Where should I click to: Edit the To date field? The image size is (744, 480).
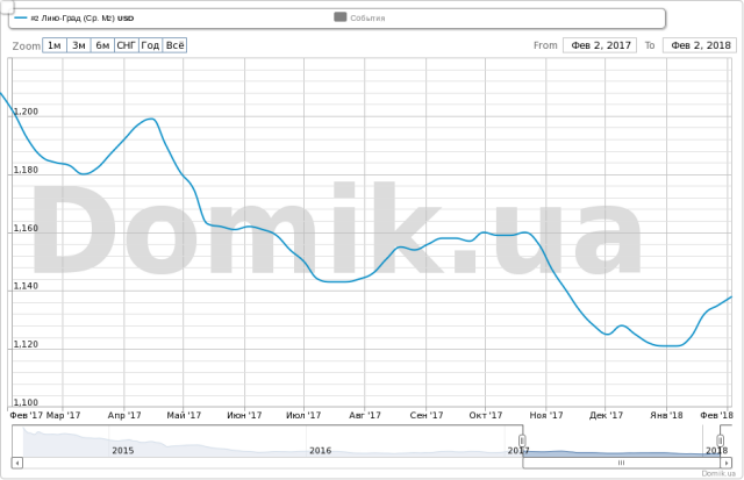pos(700,46)
